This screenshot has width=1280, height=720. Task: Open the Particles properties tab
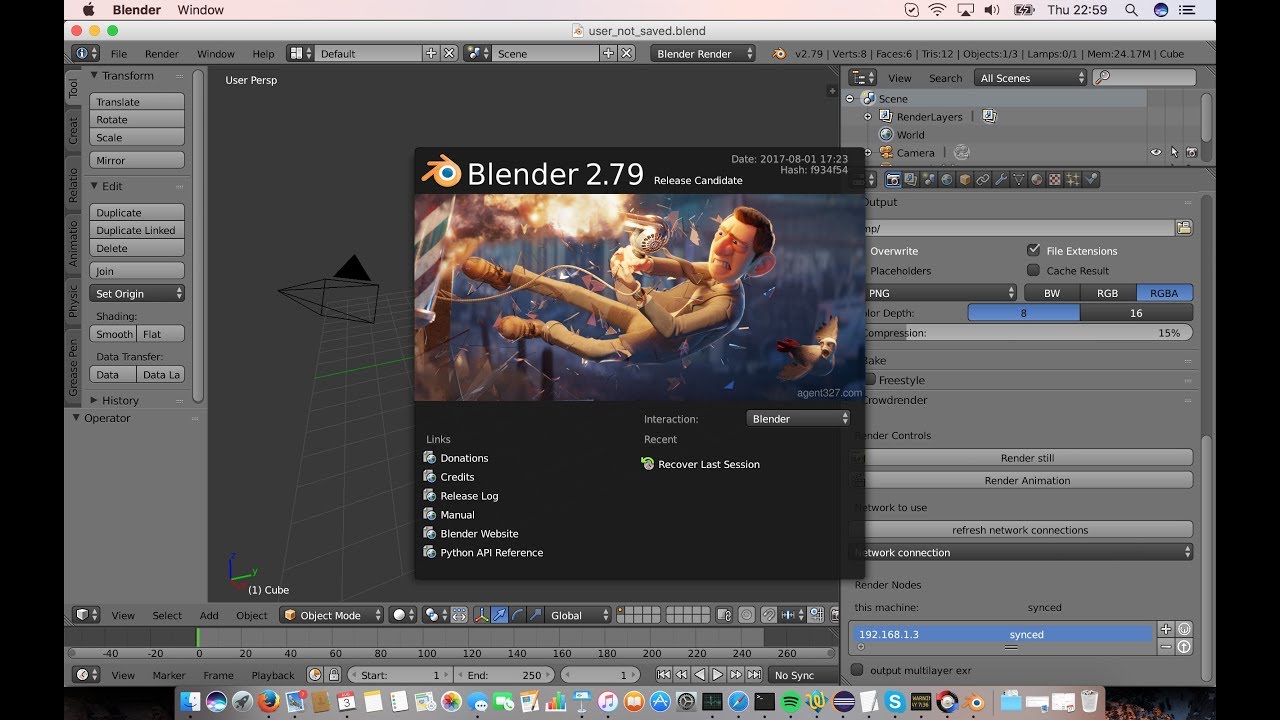pos(1073,179)
